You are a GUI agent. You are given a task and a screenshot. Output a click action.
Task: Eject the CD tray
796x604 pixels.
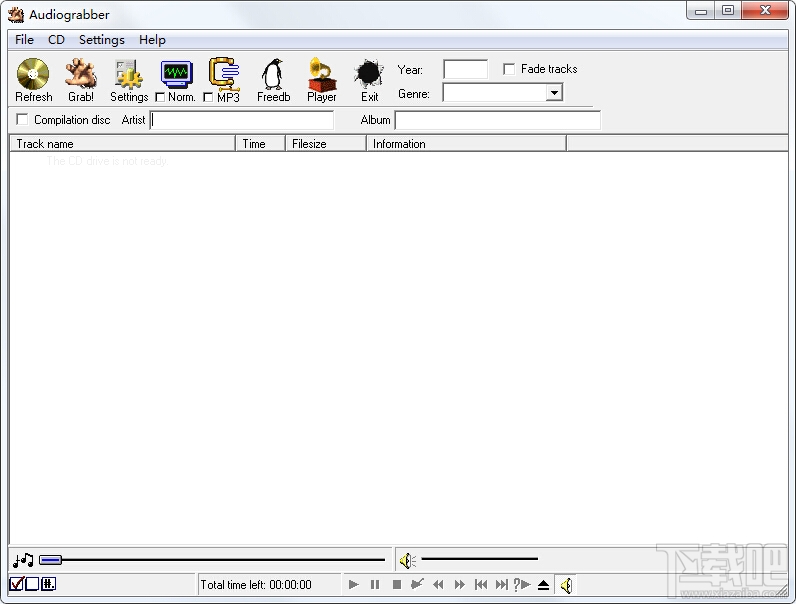tap(543, 585)
